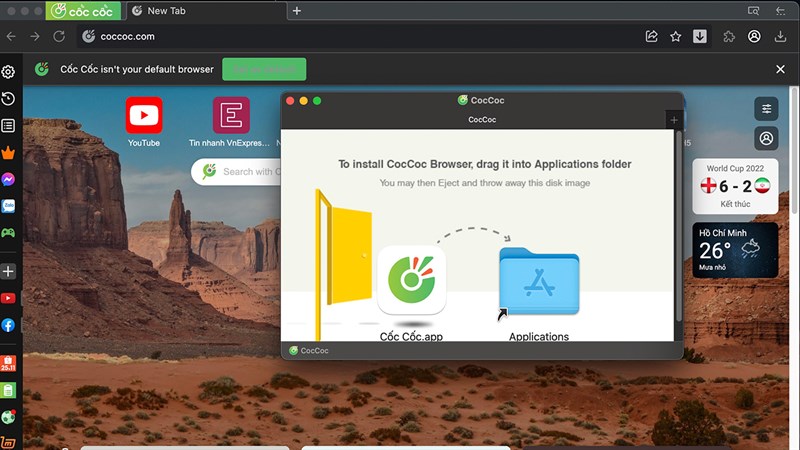The width and height of the screenshot is (800, 450).
Task: Open the YouTube speed dial tile
Action: coord(144,122)
